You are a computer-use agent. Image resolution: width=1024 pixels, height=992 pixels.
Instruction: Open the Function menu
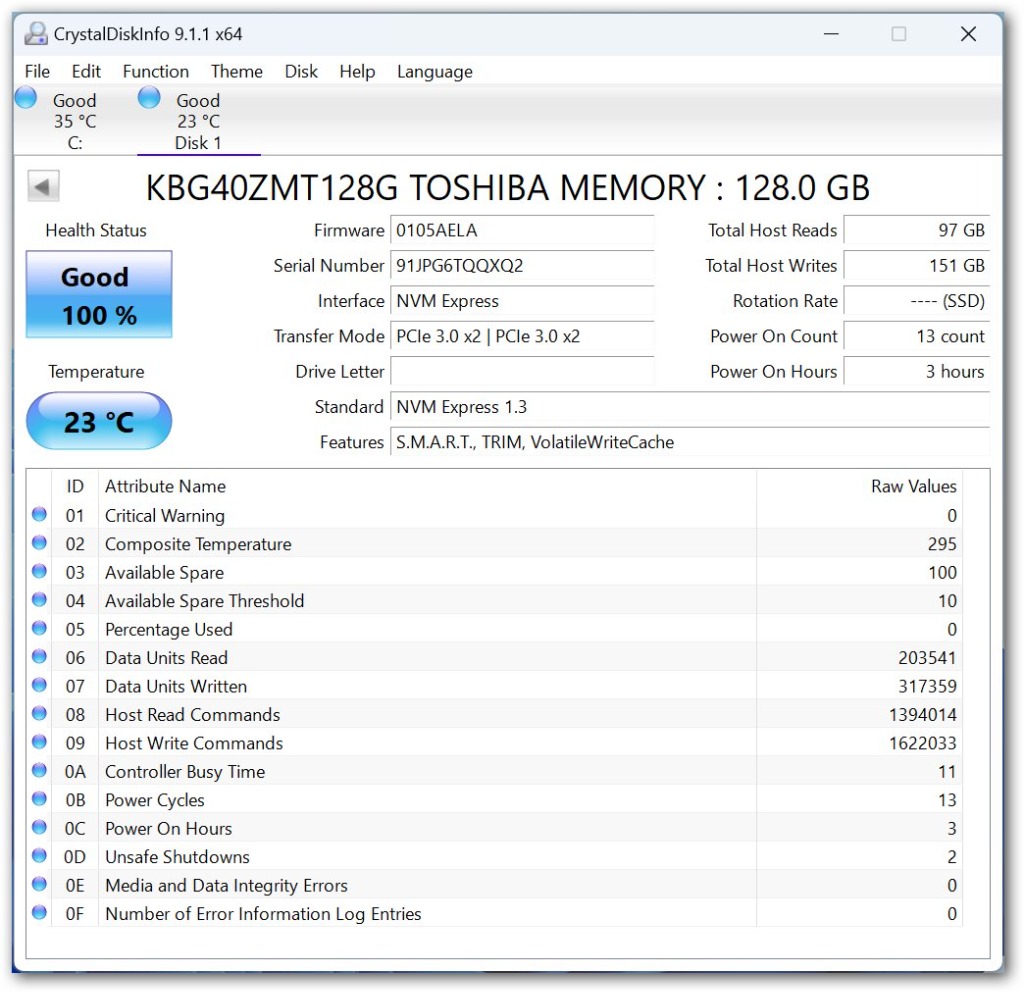[x=156, y=71]
